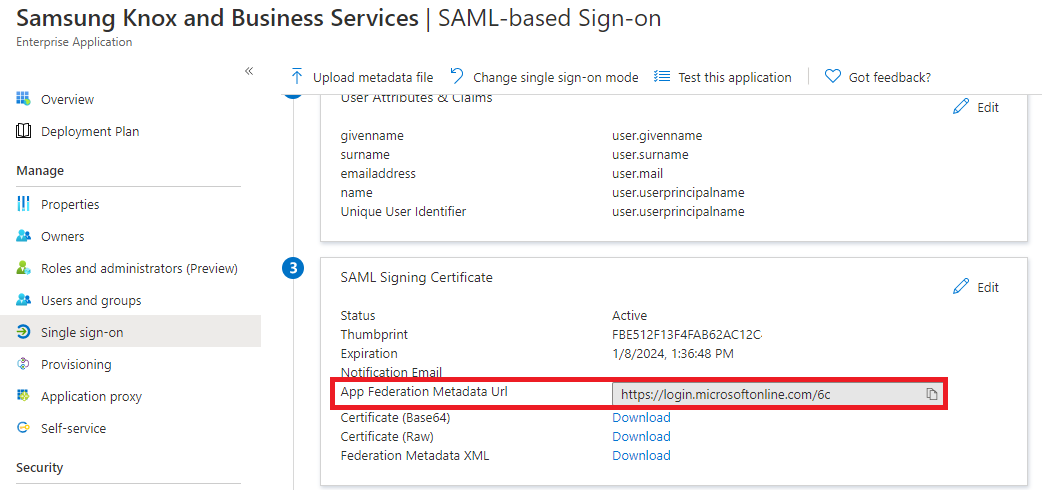Click the SAML Signing Certificate heading
This screenshot has height=490, width=1042.
tap(416, 277)
